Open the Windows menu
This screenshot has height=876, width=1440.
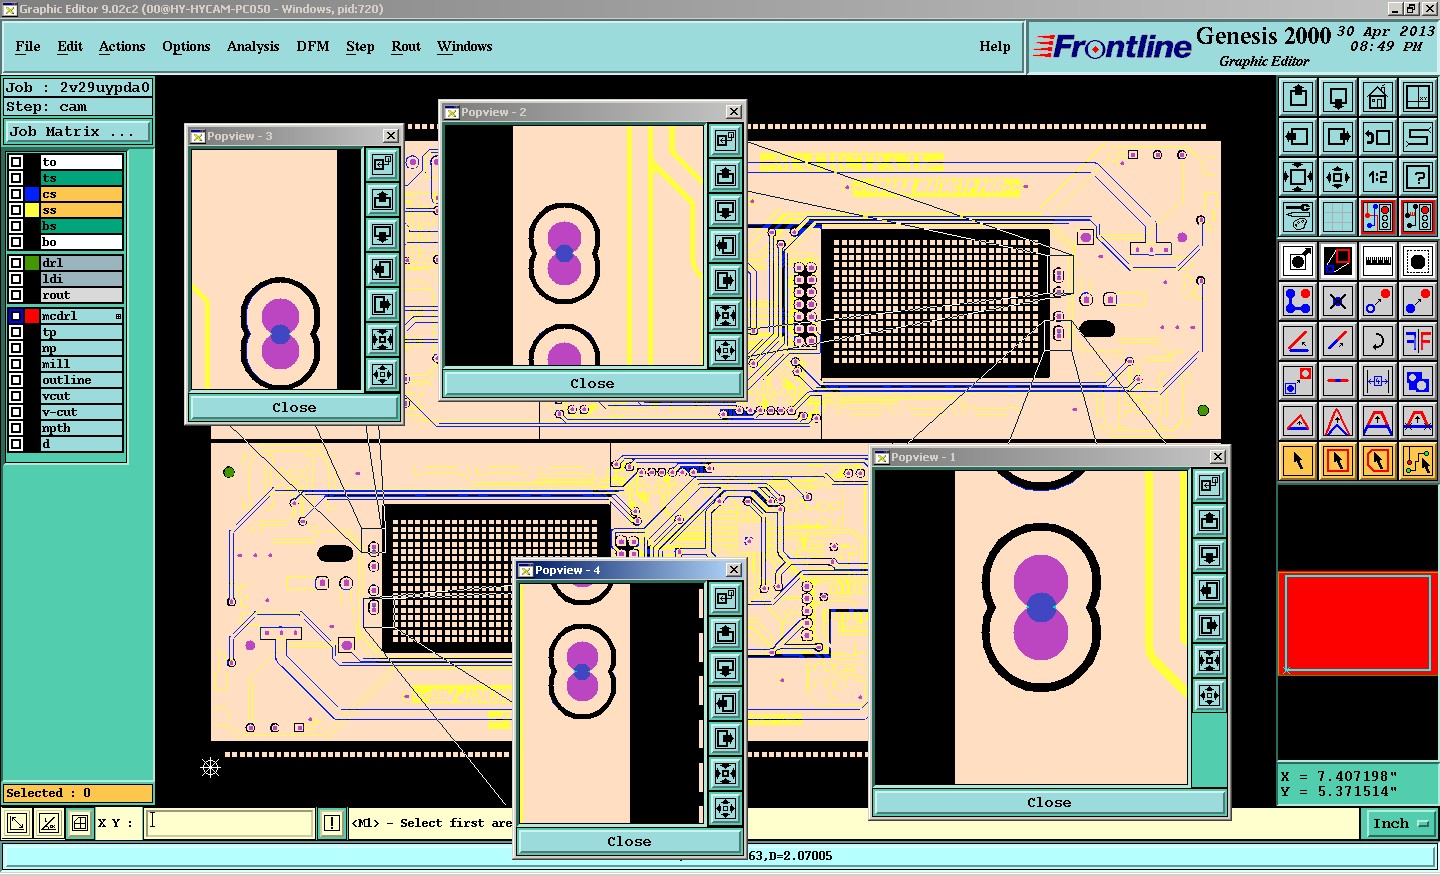[x=465, y=46]
